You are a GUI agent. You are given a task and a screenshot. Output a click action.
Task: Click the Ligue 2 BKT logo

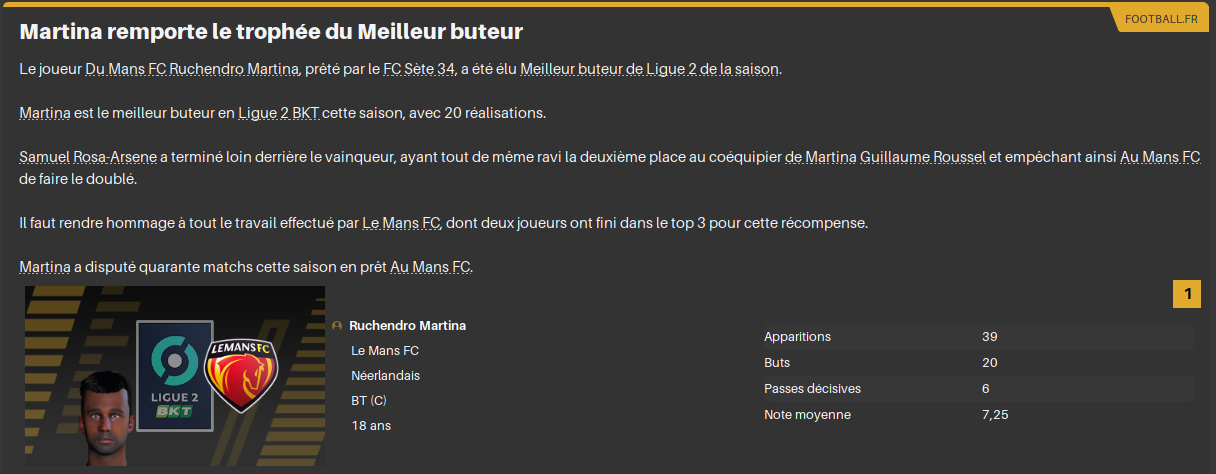pyautogui.click(x=175, y=376)
